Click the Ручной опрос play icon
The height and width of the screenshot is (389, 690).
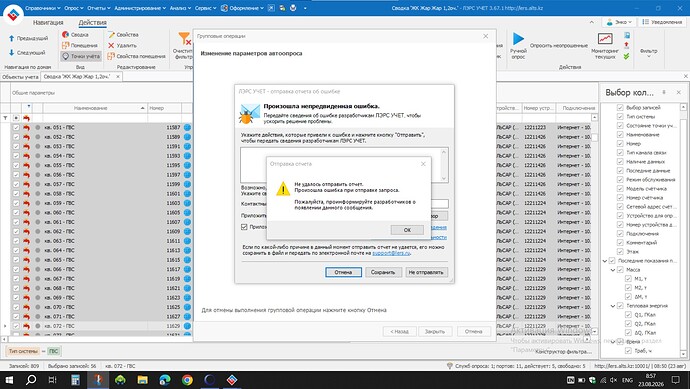pyautogui.click(x=518, y=39)
